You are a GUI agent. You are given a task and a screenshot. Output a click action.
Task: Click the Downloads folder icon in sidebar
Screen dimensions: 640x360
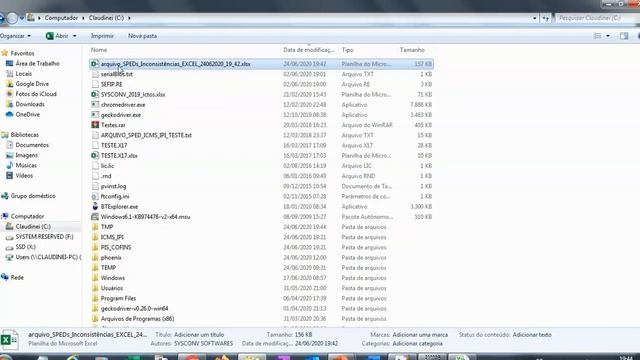pyautogui.click(x=9, y=104)
